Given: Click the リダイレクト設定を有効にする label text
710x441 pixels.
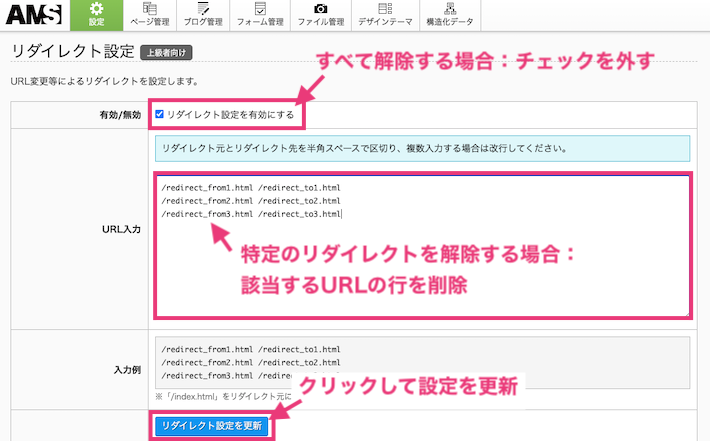Looking at the screenshot, I should click(x=230, y=115).
